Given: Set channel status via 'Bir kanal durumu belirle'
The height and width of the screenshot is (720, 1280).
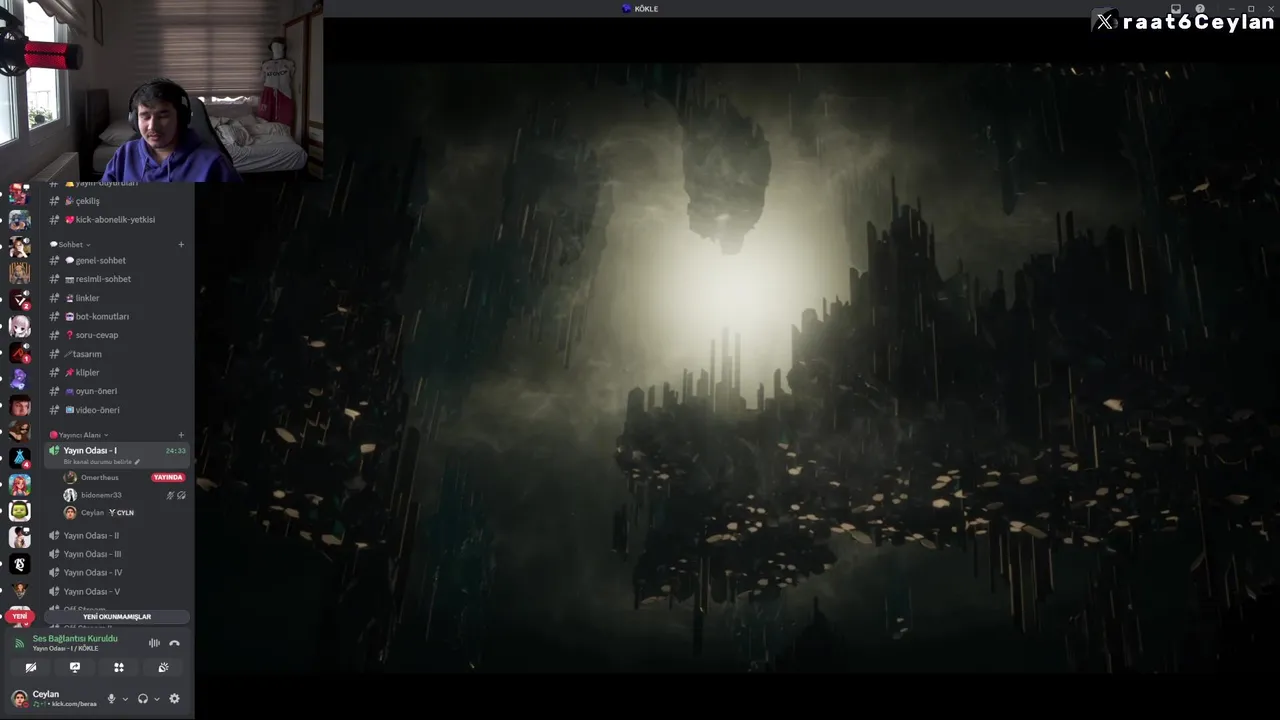Looking at the screenshot, I should coord(101,462).
